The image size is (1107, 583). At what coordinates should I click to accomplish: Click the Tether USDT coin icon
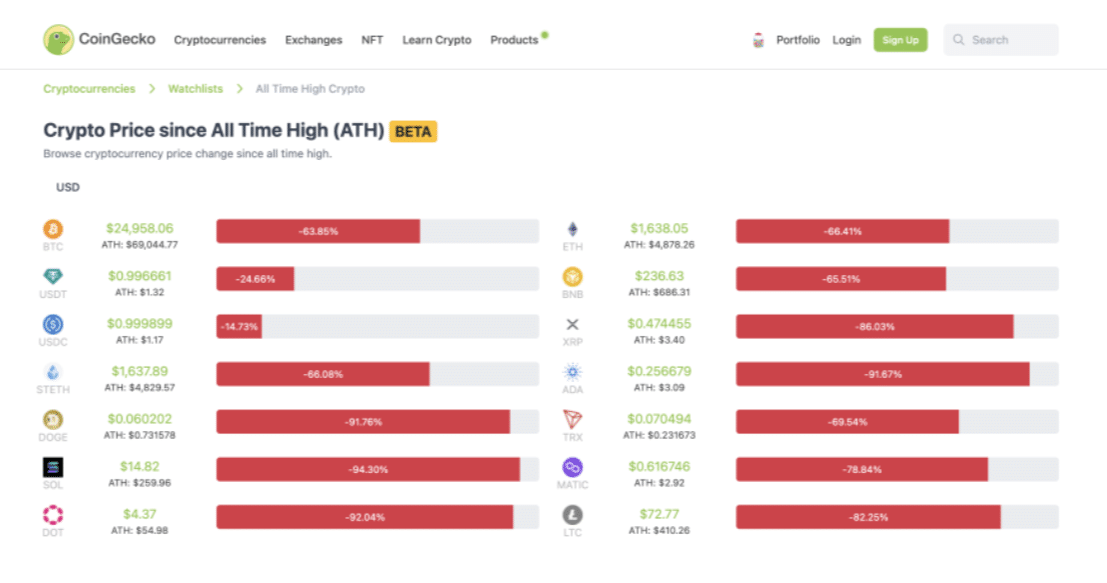53,276
